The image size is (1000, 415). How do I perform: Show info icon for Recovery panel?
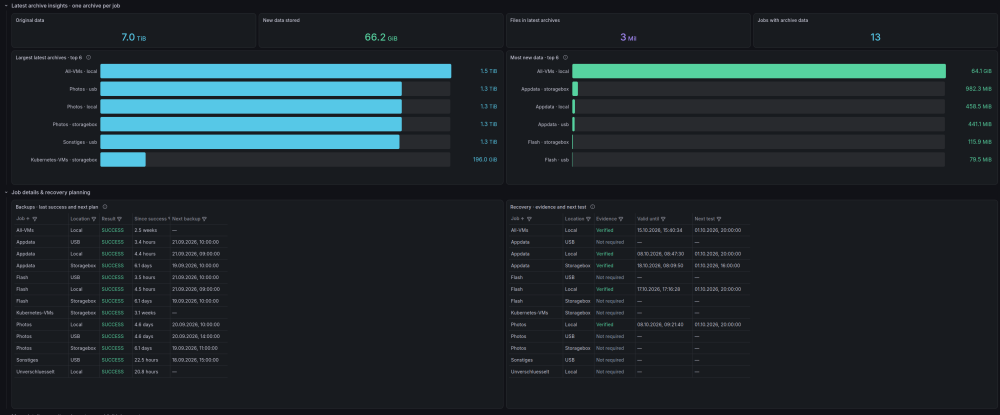(592, 207)
